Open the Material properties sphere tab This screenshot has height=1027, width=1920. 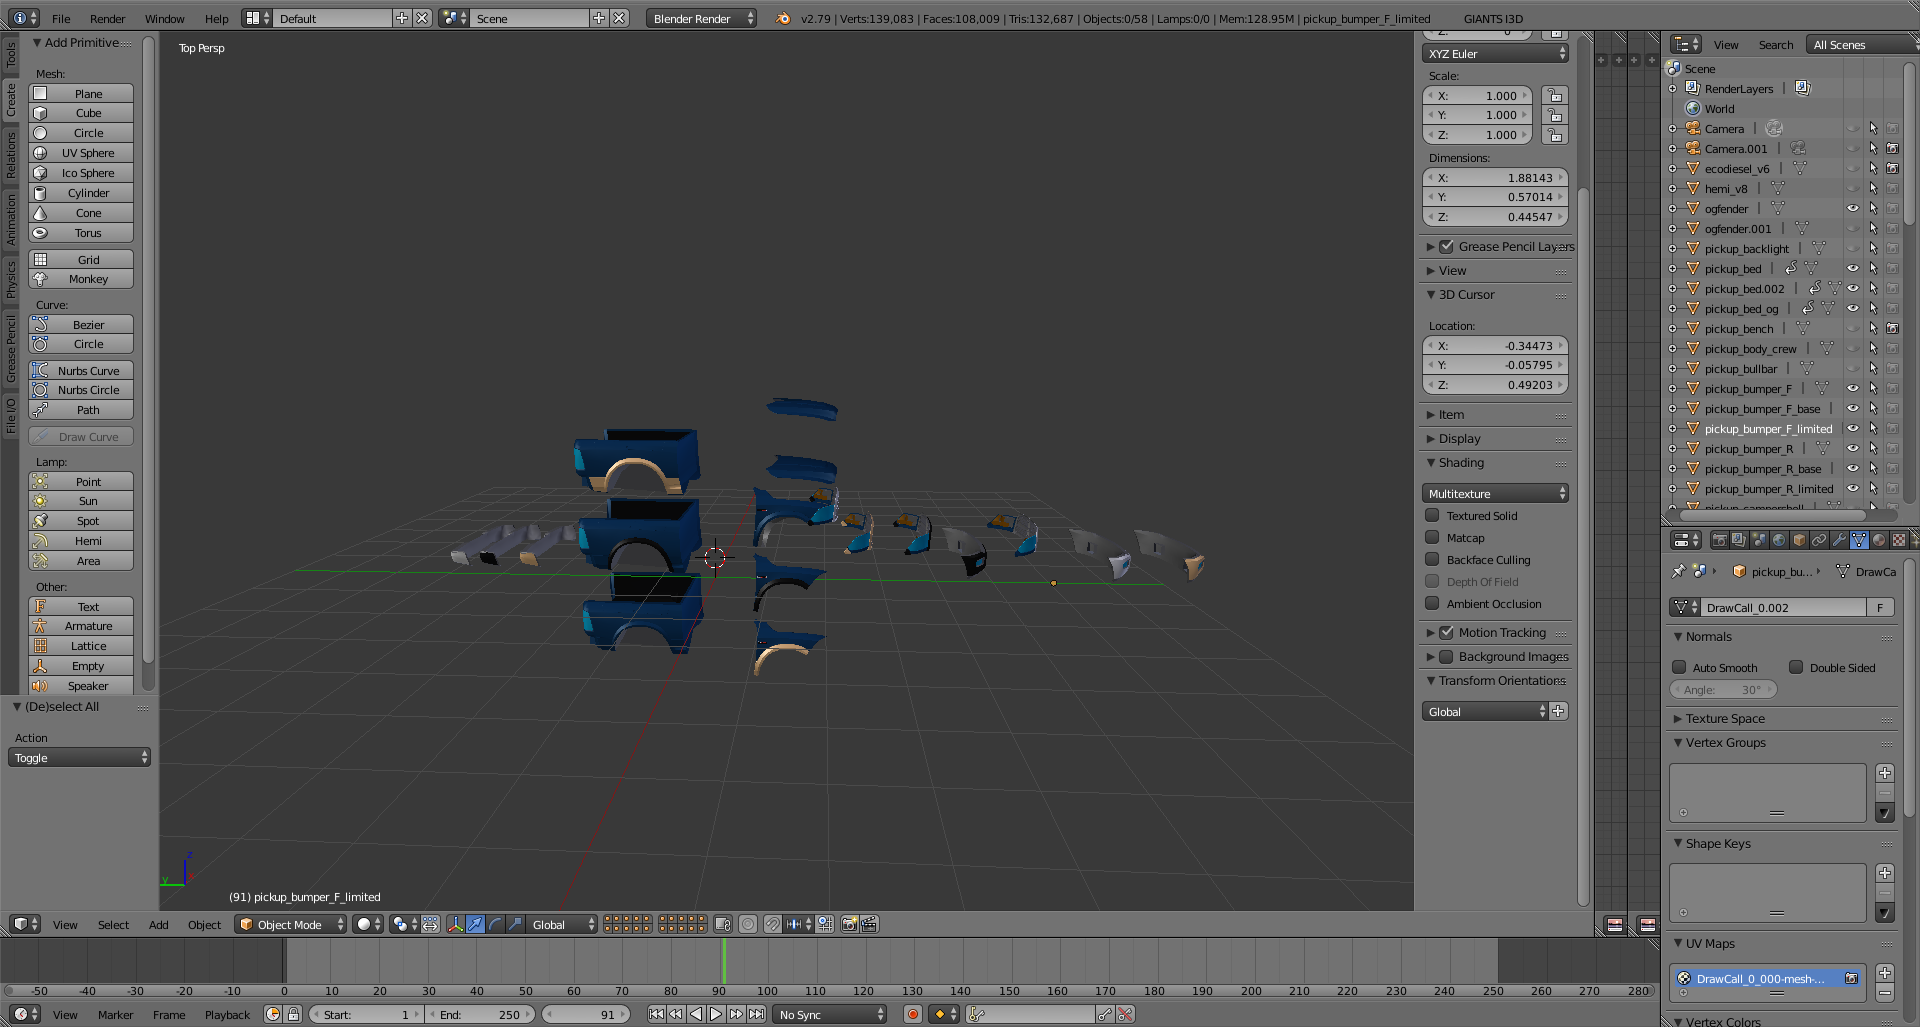pos(1879,540)
